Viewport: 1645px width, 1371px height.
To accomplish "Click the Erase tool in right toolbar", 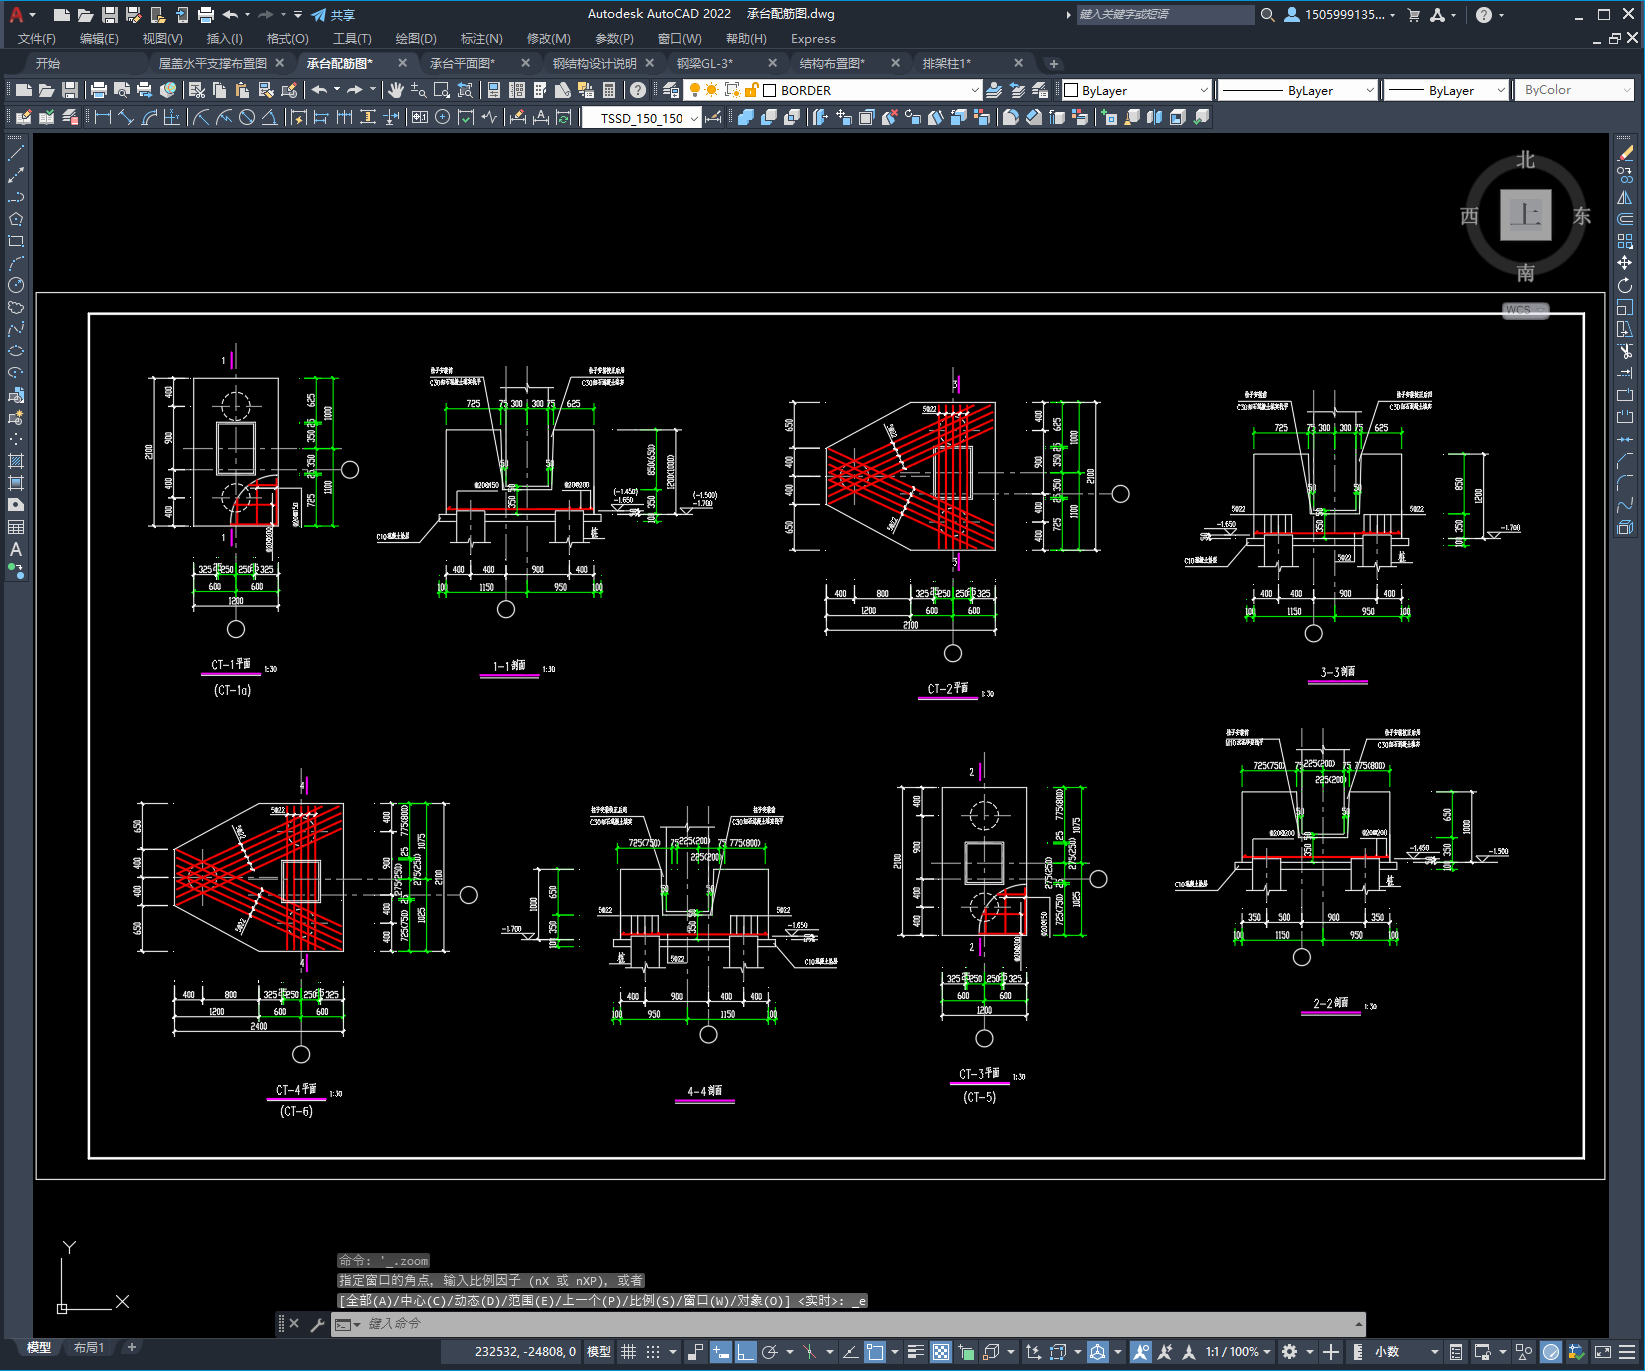I will pyautogui.click(x=1625, y=154).
